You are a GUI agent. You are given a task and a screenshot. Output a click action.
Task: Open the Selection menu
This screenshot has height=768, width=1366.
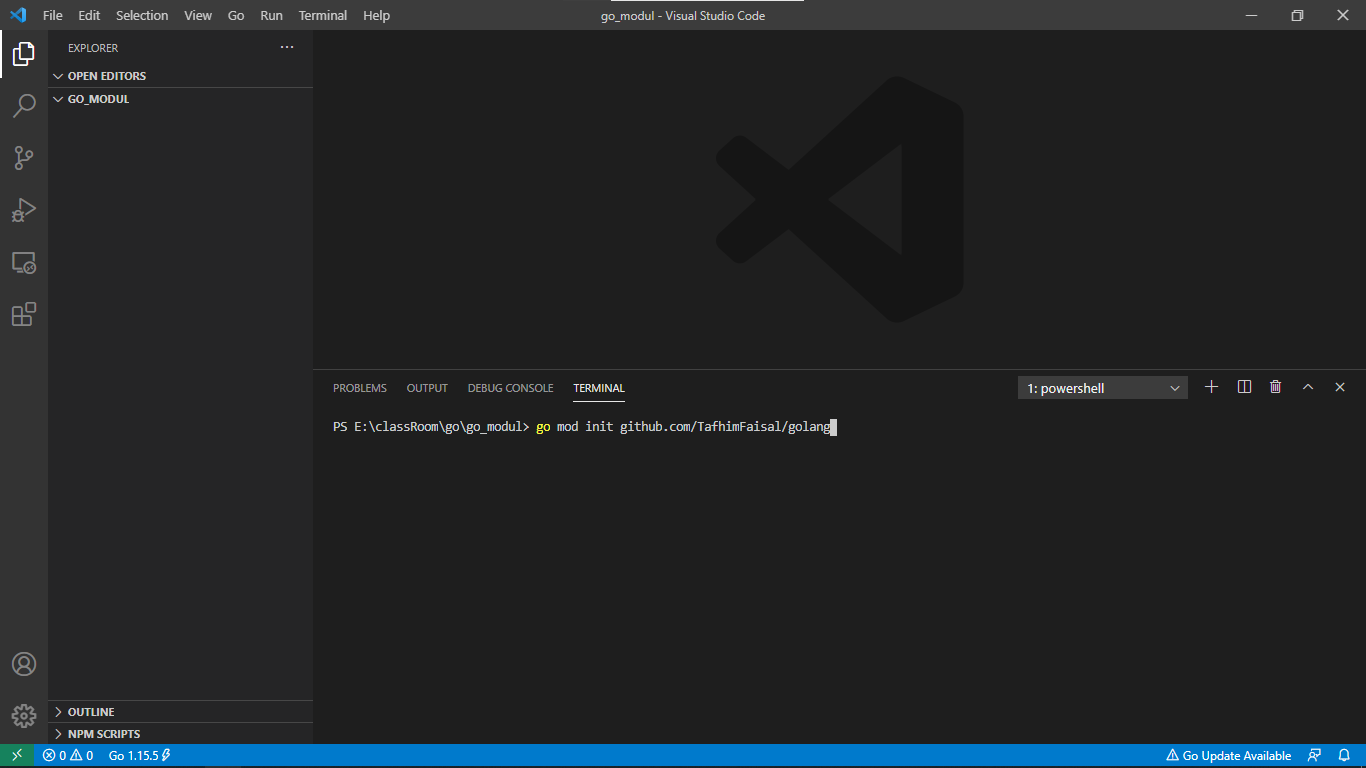point(142,15)
